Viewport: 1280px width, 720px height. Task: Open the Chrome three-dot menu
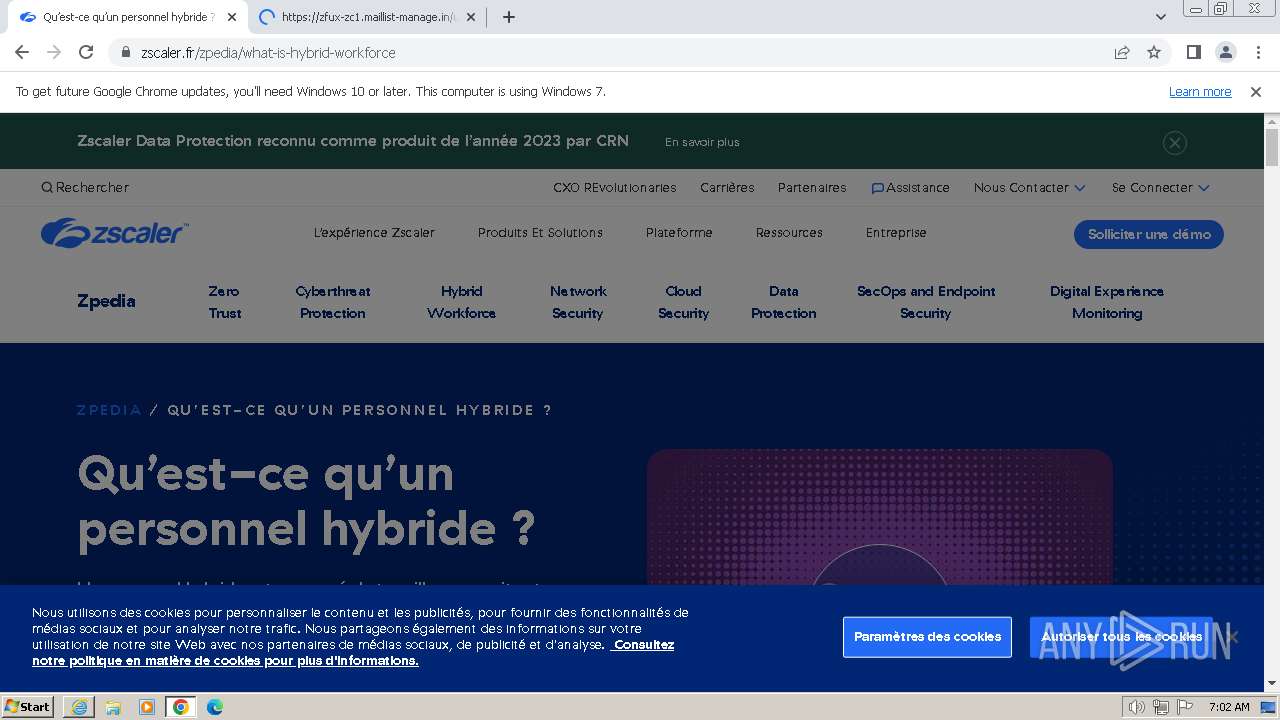point(1258,52)
